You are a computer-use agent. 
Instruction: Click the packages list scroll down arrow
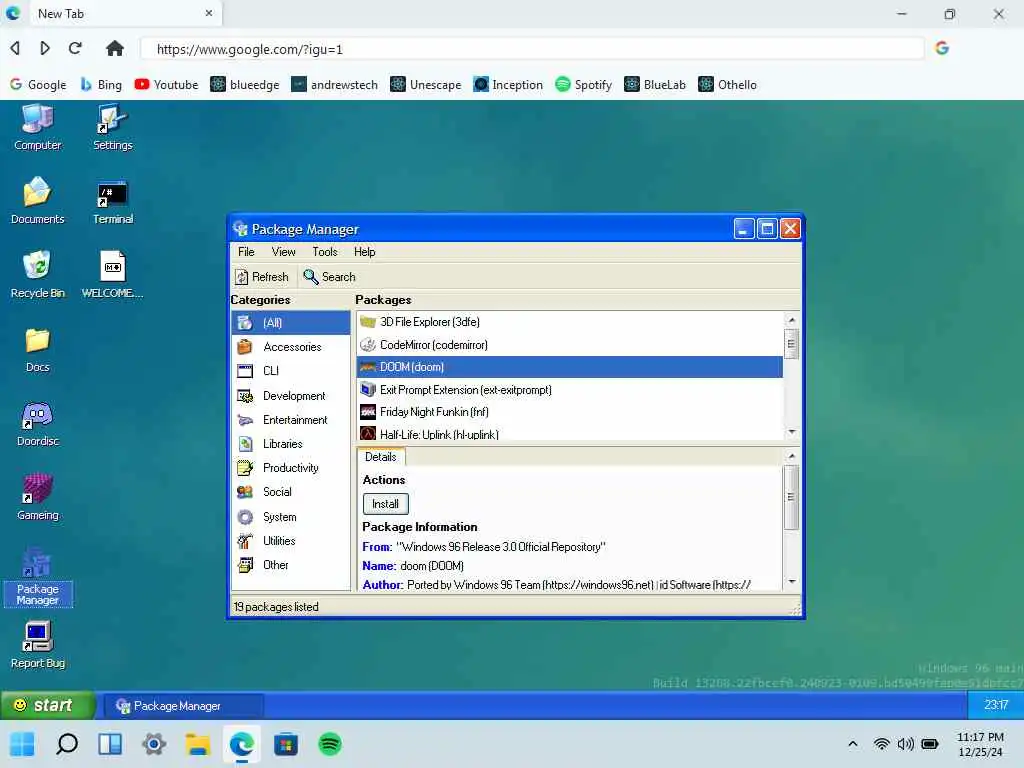[x=792, y=432]
